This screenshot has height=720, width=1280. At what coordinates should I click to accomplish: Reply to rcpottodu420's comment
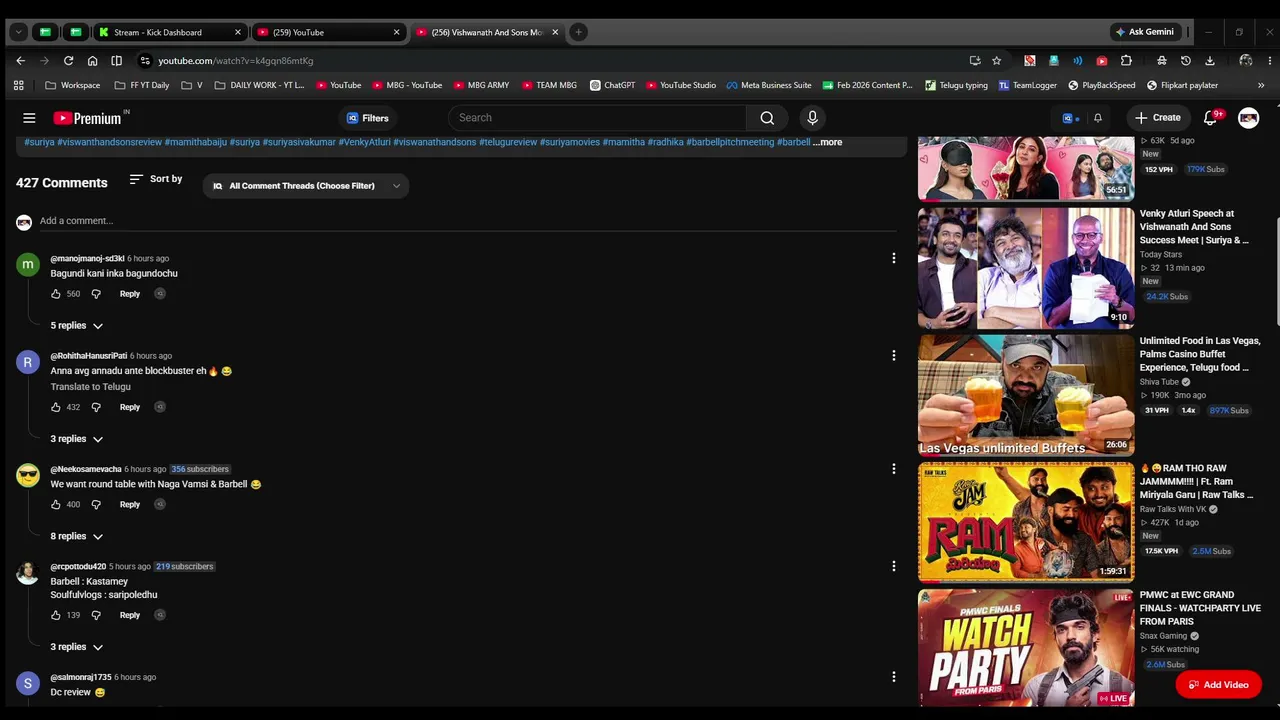[x=130, y=615]
